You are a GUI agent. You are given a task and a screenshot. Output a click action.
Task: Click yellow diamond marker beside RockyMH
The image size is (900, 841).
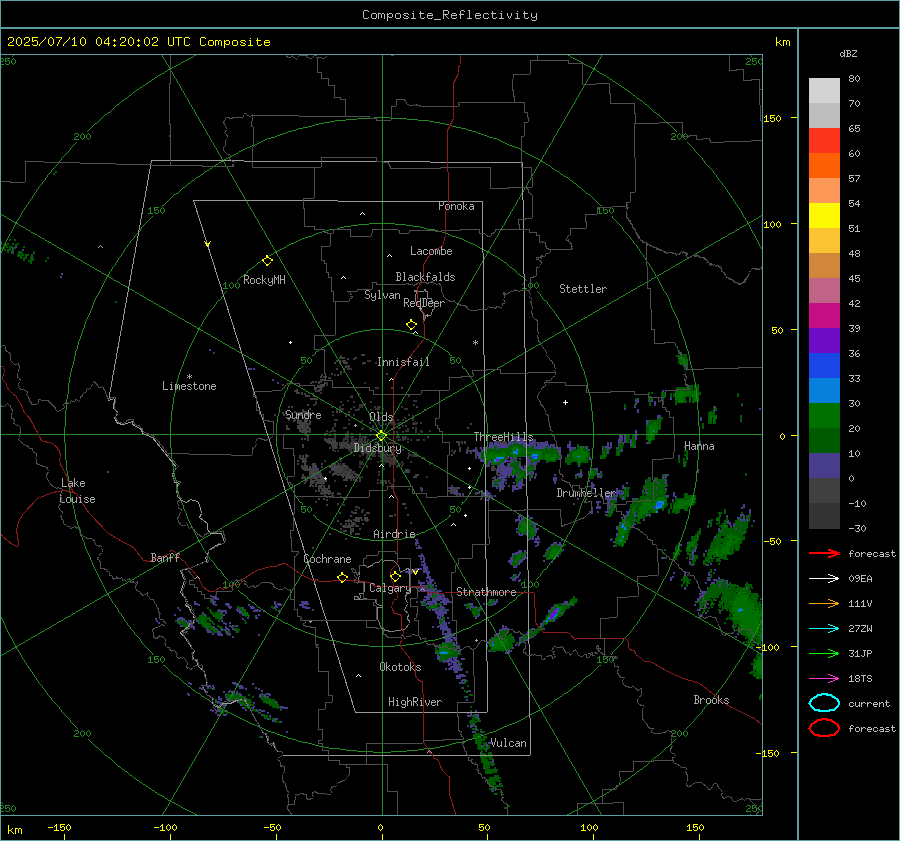click(267, 261)
